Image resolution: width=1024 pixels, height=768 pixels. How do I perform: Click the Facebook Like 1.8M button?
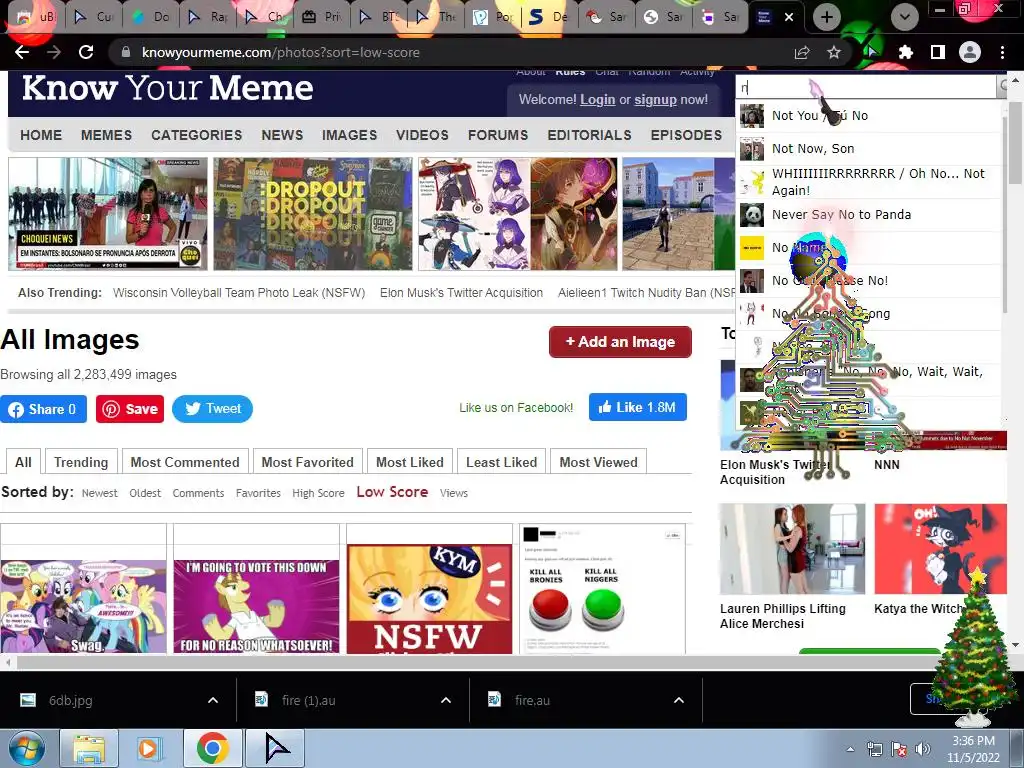point(637,407)
